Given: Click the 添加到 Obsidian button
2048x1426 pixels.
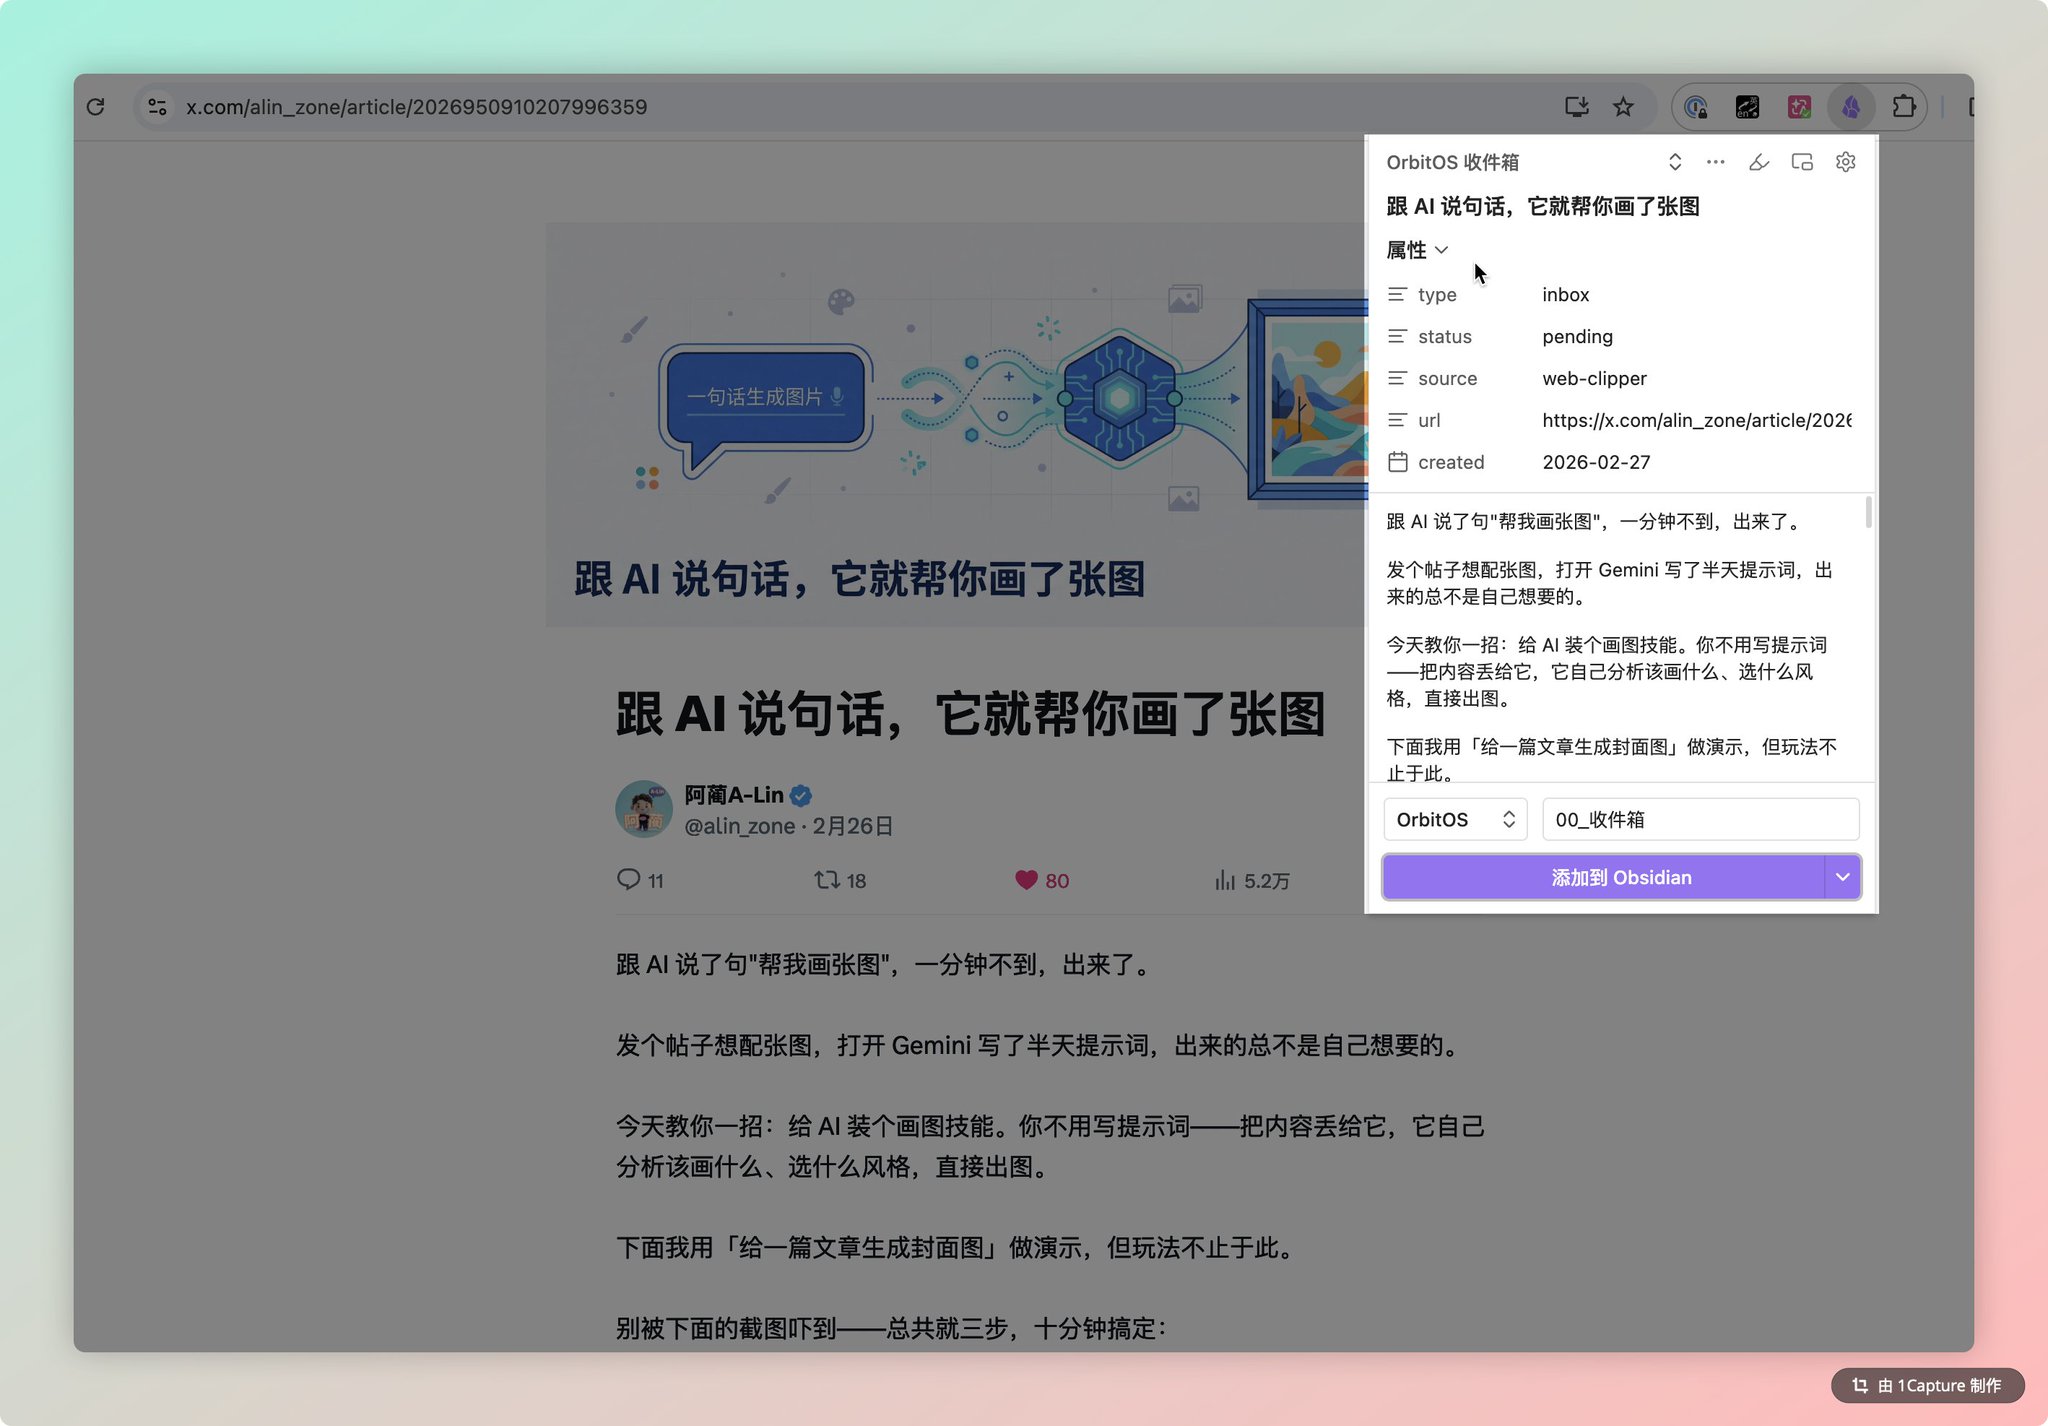Looking at the screenshot, I should [x=1604, y=878].
